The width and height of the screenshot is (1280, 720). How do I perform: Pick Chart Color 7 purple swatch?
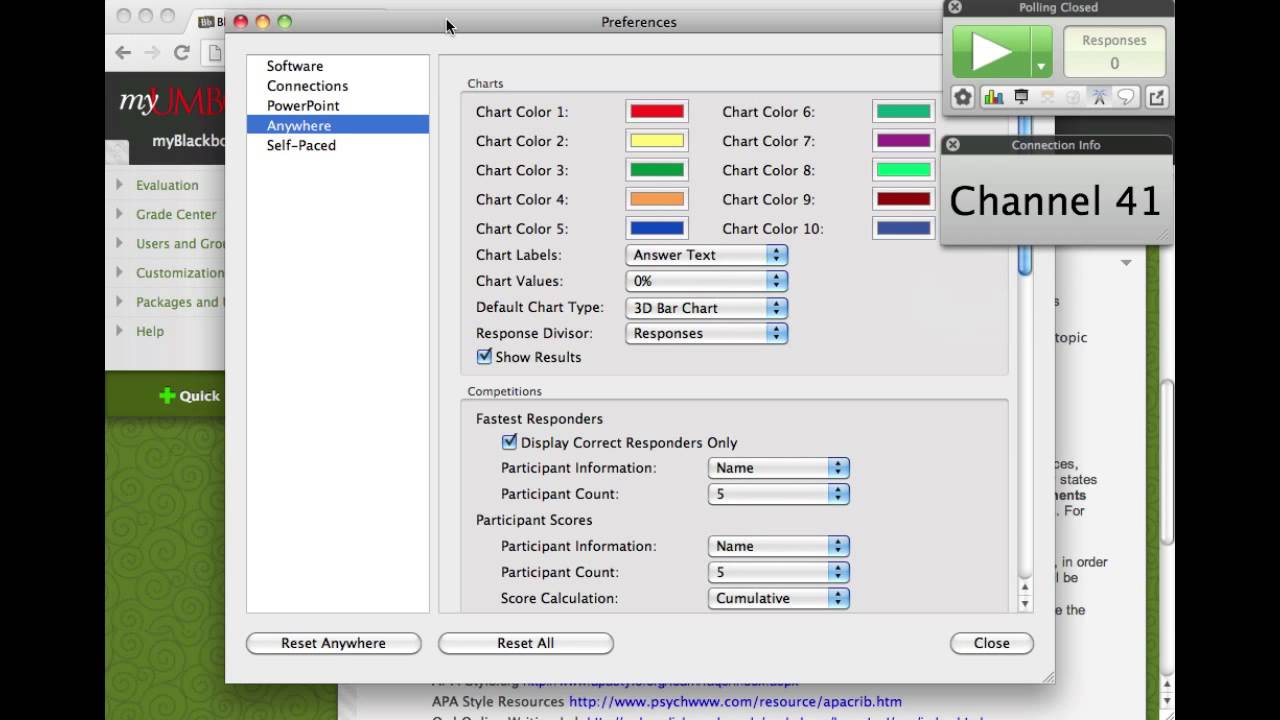coord(903,141)
